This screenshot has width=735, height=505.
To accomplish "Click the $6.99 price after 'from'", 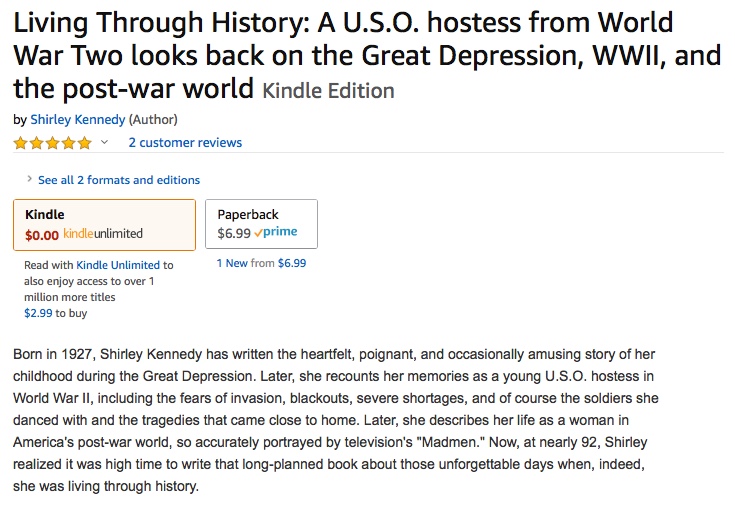I will click(292, 263).
